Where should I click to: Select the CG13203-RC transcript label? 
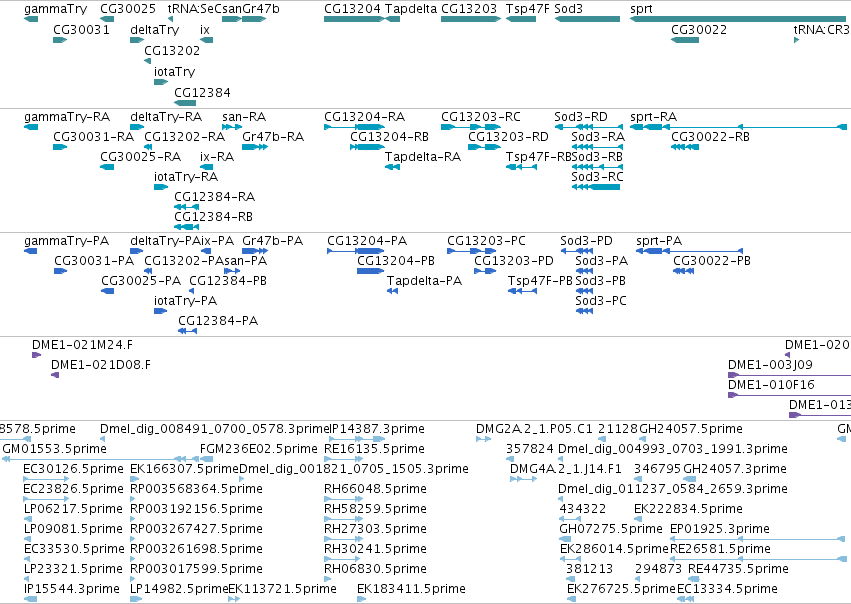click(481, 117)
